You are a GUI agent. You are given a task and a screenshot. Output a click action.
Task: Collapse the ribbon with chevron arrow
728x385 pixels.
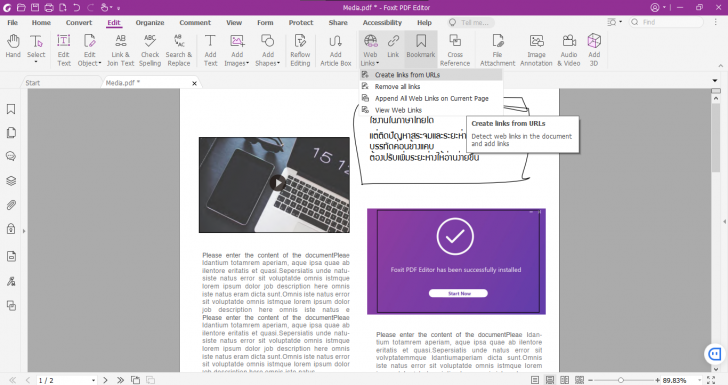pyautogui.click(x=721, y=66)
